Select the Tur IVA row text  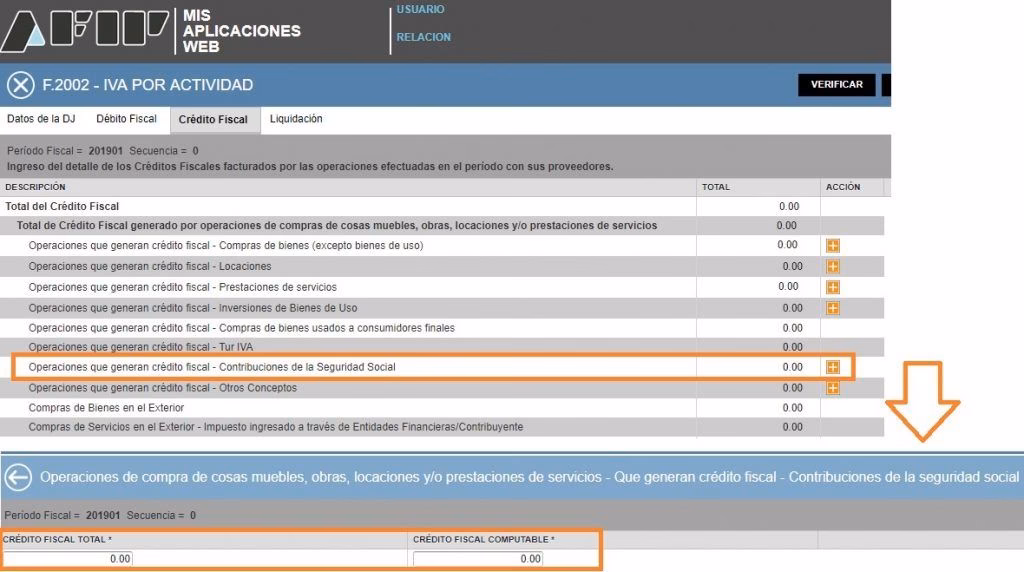point(140,347)
